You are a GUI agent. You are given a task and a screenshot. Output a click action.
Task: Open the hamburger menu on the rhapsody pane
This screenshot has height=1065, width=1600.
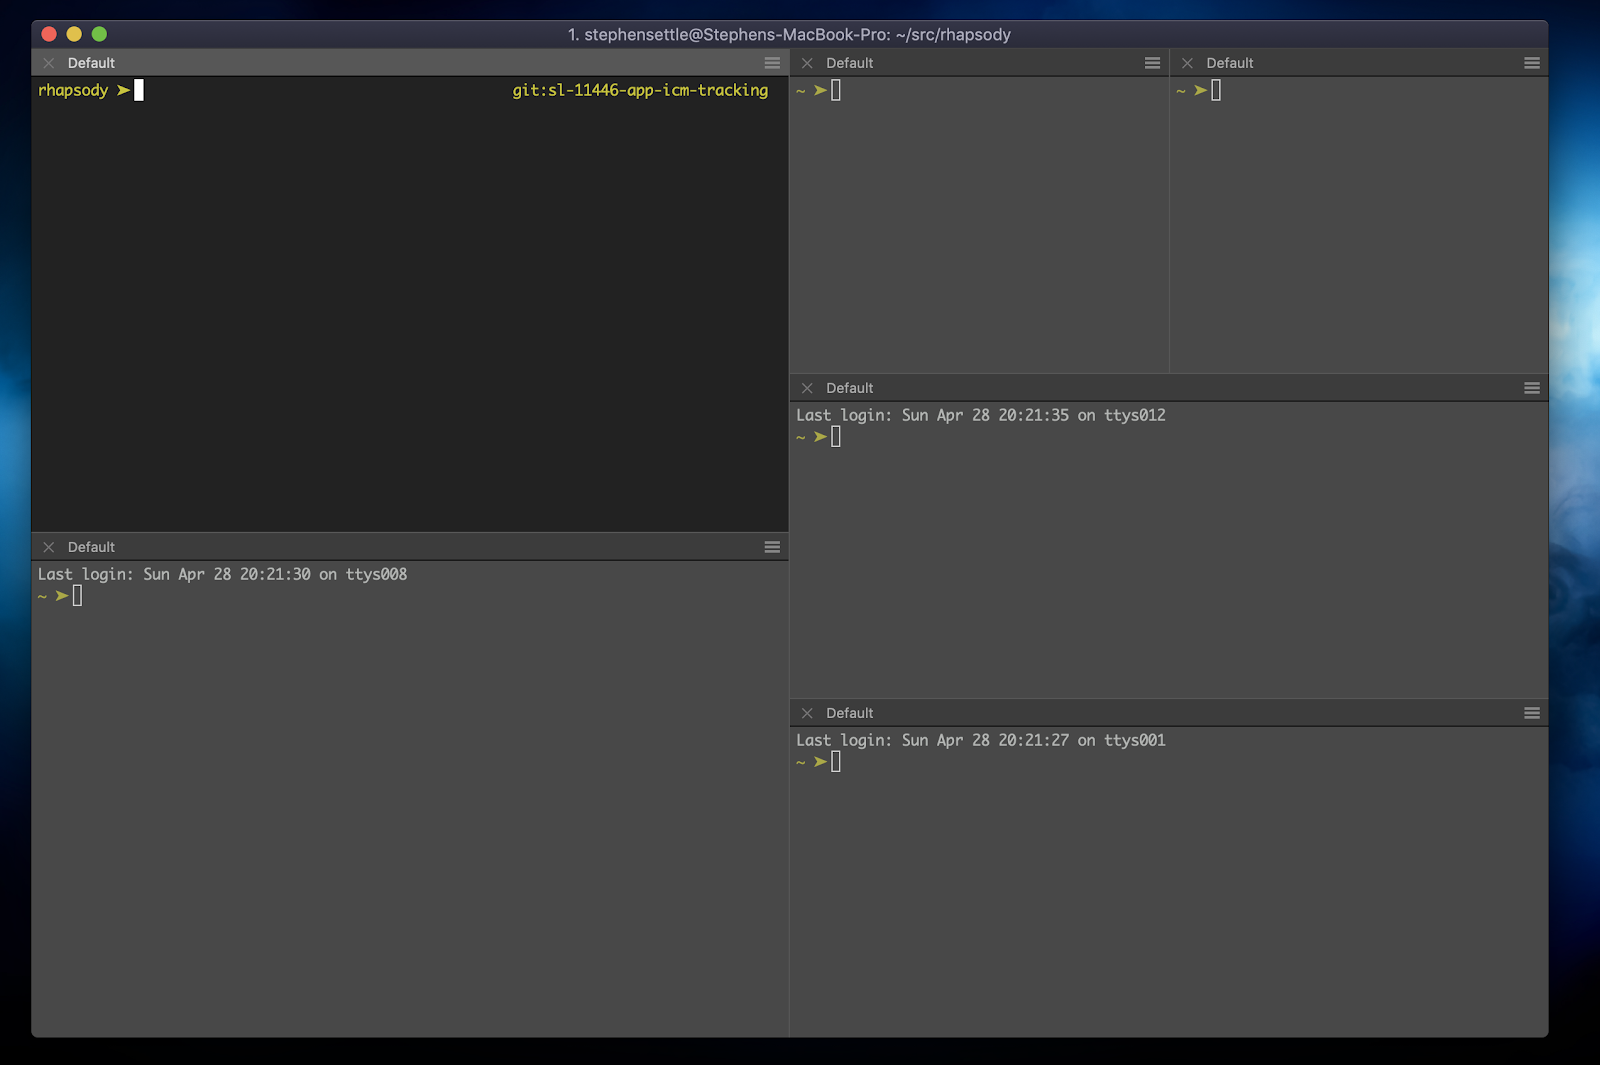point(772,62)
